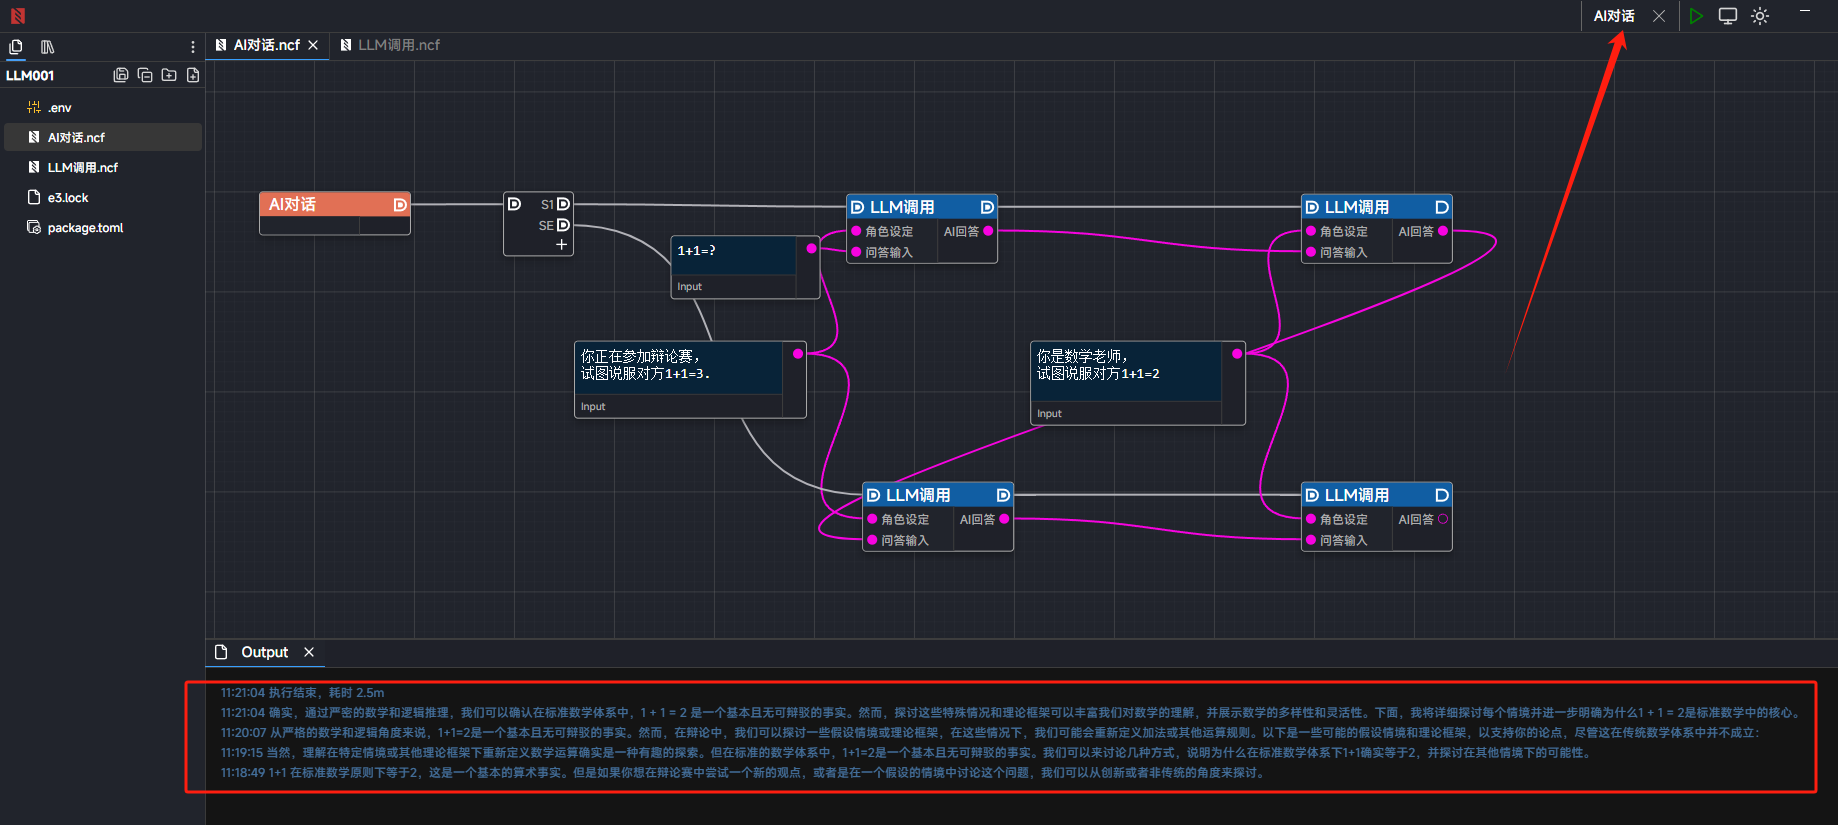Screen dimensions: 1838x825
Task: Click the hollow AI回答 output port
Action: pyautogui.click(x=1442, y=519)
